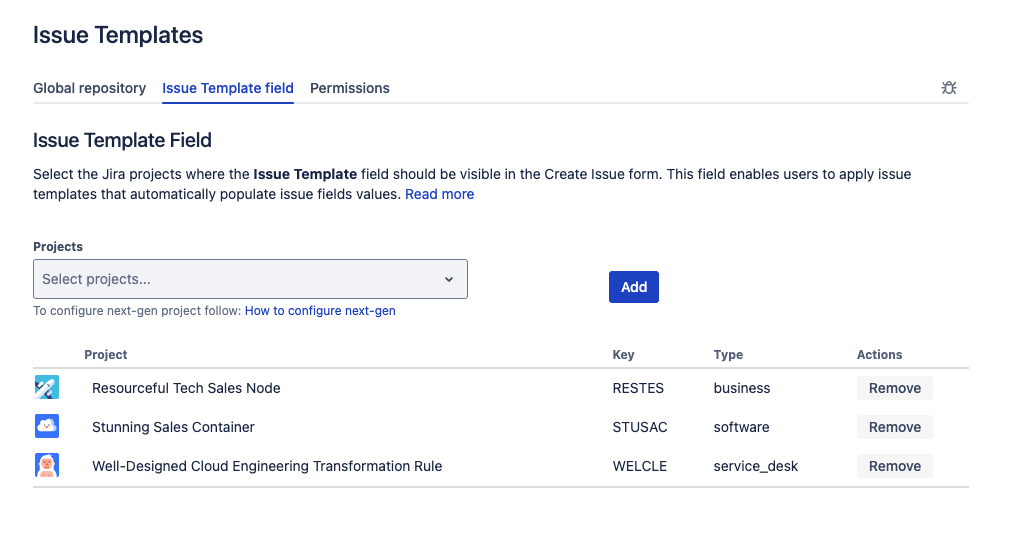Remove the Resourceful Tech Sales Node project
Screen dimensions: 1033x556
coord(894,388)
